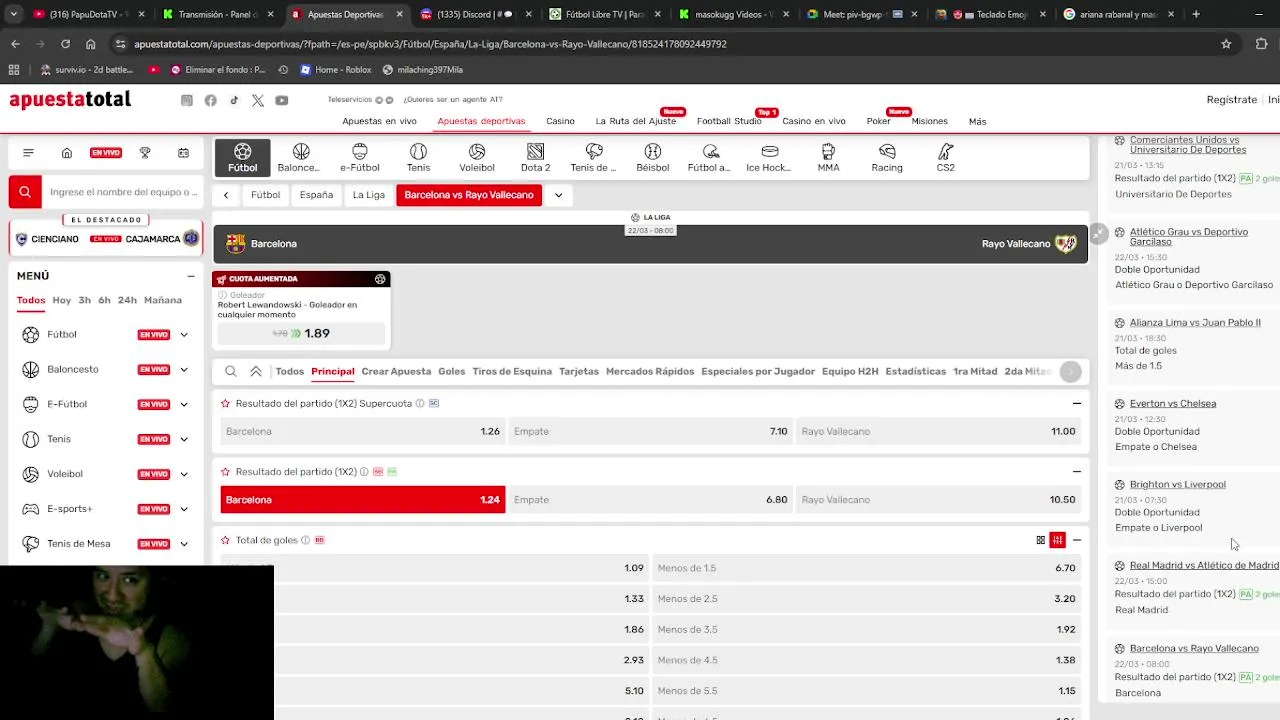Collapse all markets with double-chevron icon
The width and height of the screenshot is (1280, 720).
tap(256, 371)
